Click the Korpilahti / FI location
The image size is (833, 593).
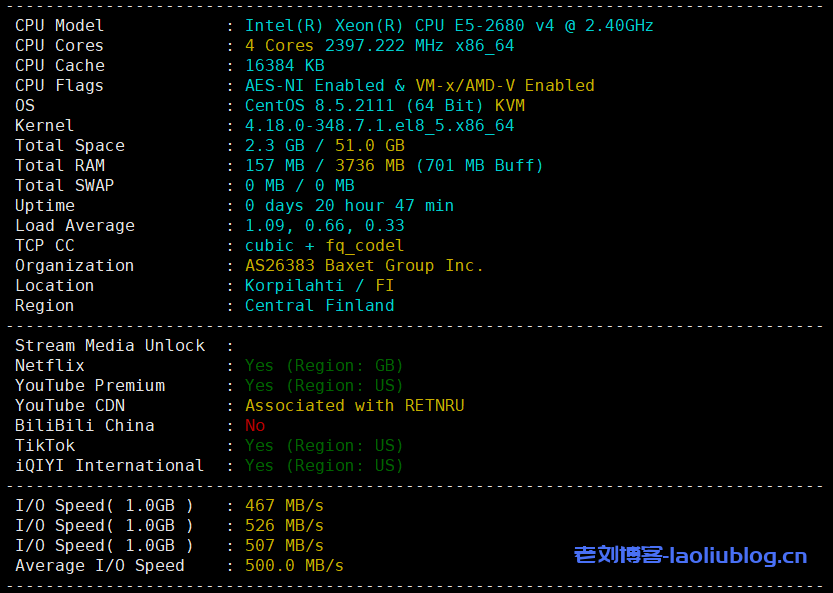(319, 286)
